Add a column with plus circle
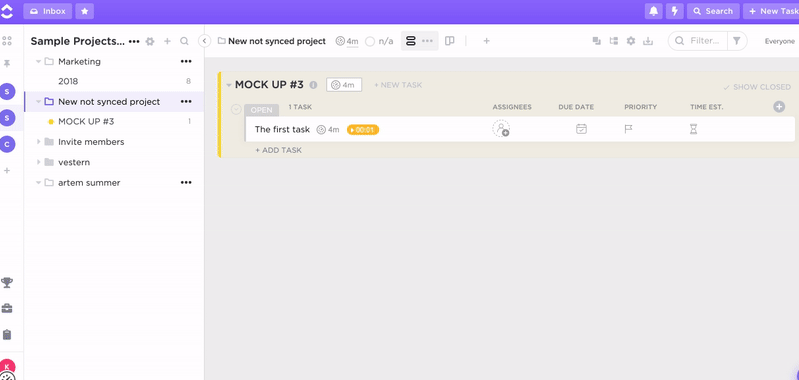Image resolution: width=799 pixels, height=380 pixels. click(779, 106)
